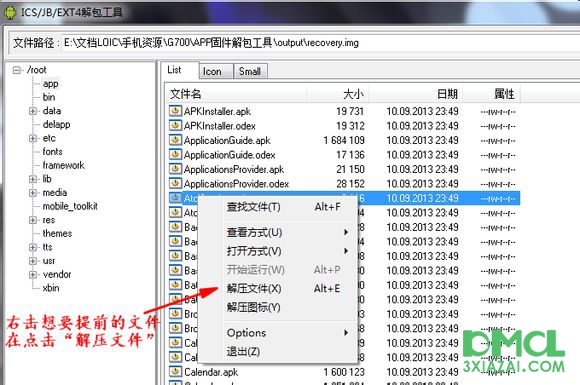Click the file icon next to APKInstaller.apk
This screenshot has width=580, height=385.
pyautogui.click(x=175, y=111)
